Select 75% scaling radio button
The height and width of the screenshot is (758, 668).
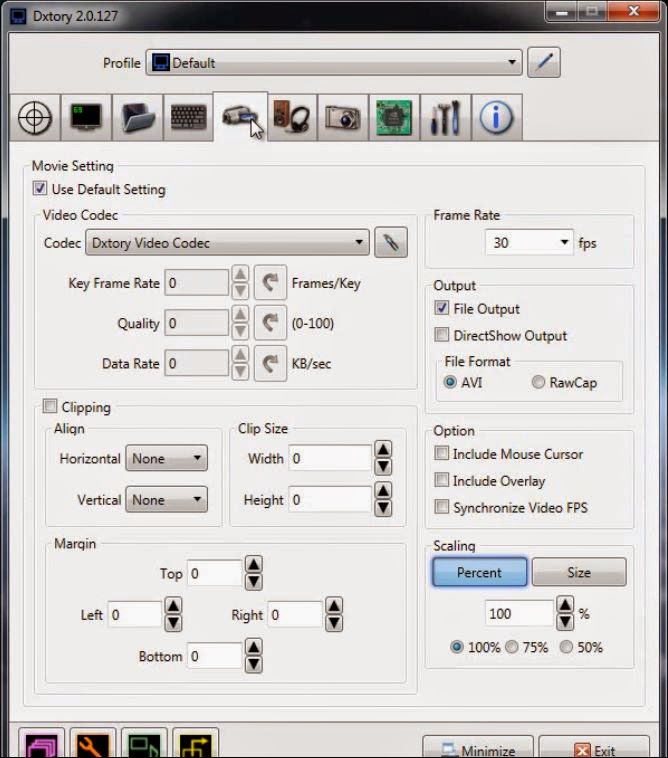click(x=511, y=647)
